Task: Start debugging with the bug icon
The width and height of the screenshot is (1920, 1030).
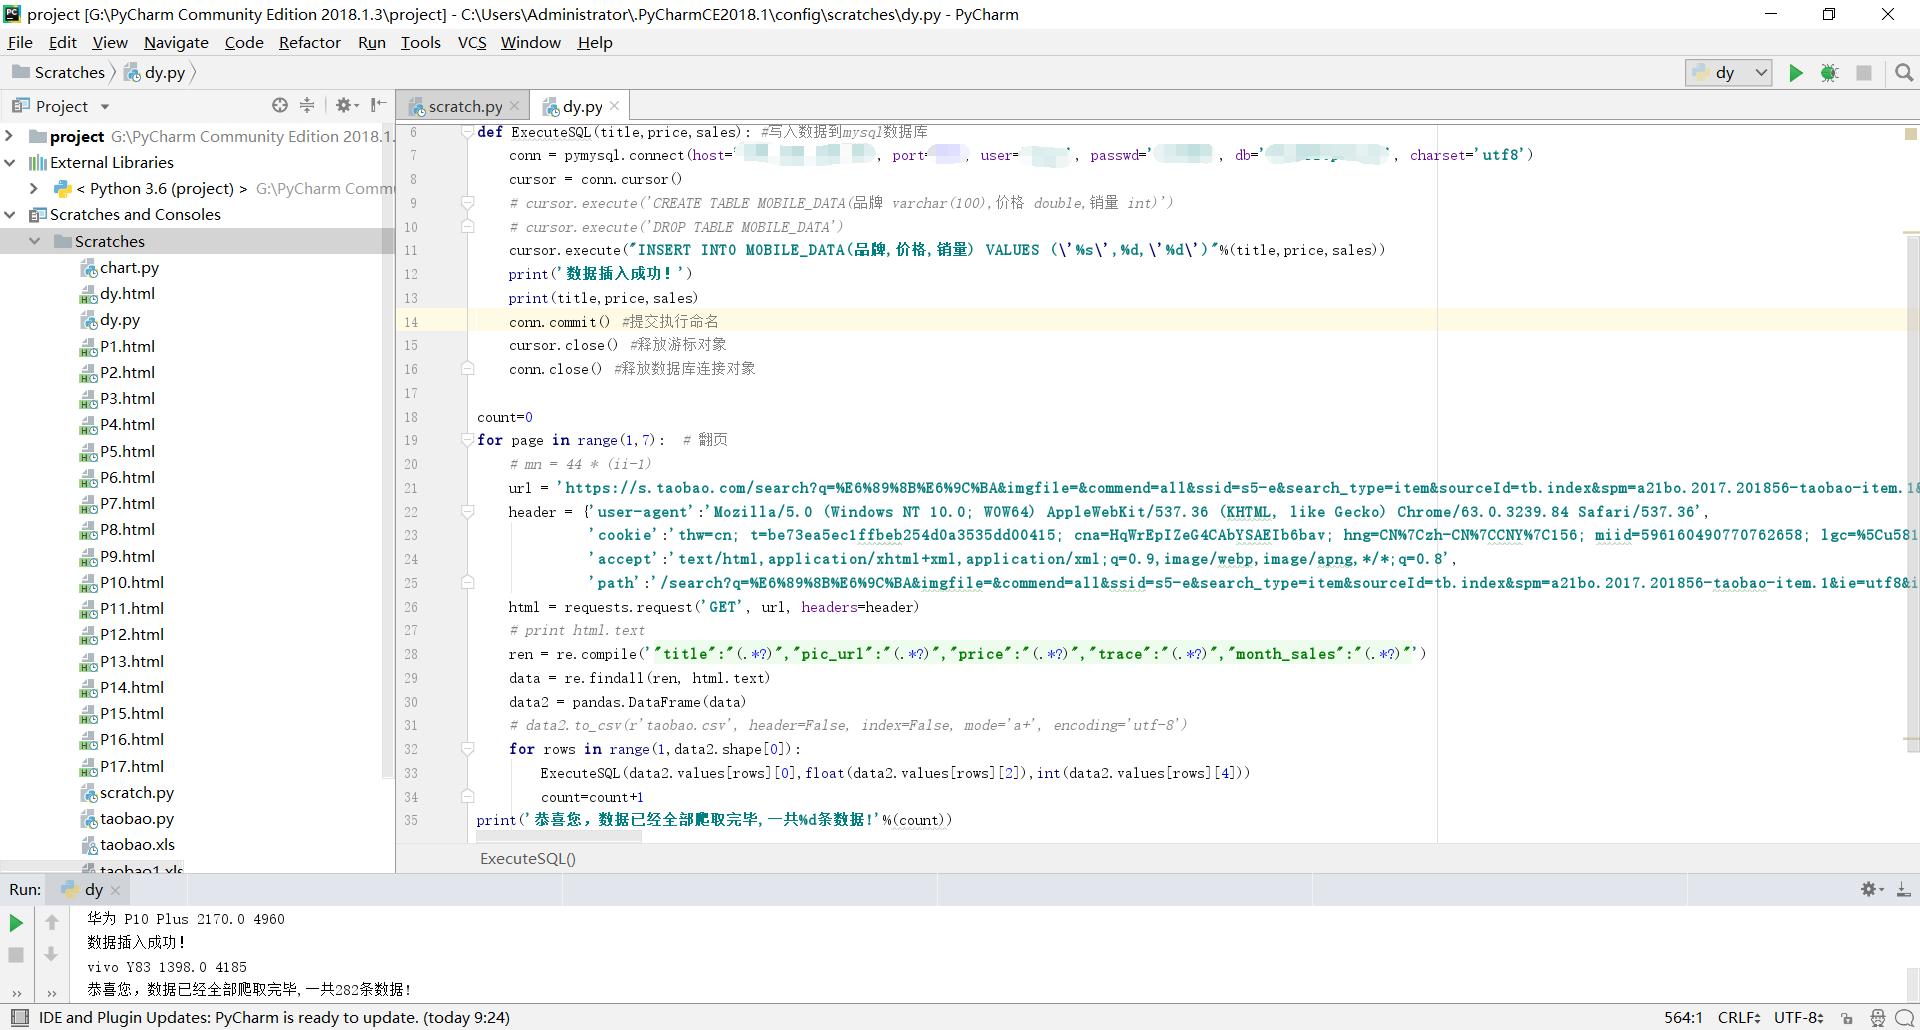Action: click(1829, 73)
